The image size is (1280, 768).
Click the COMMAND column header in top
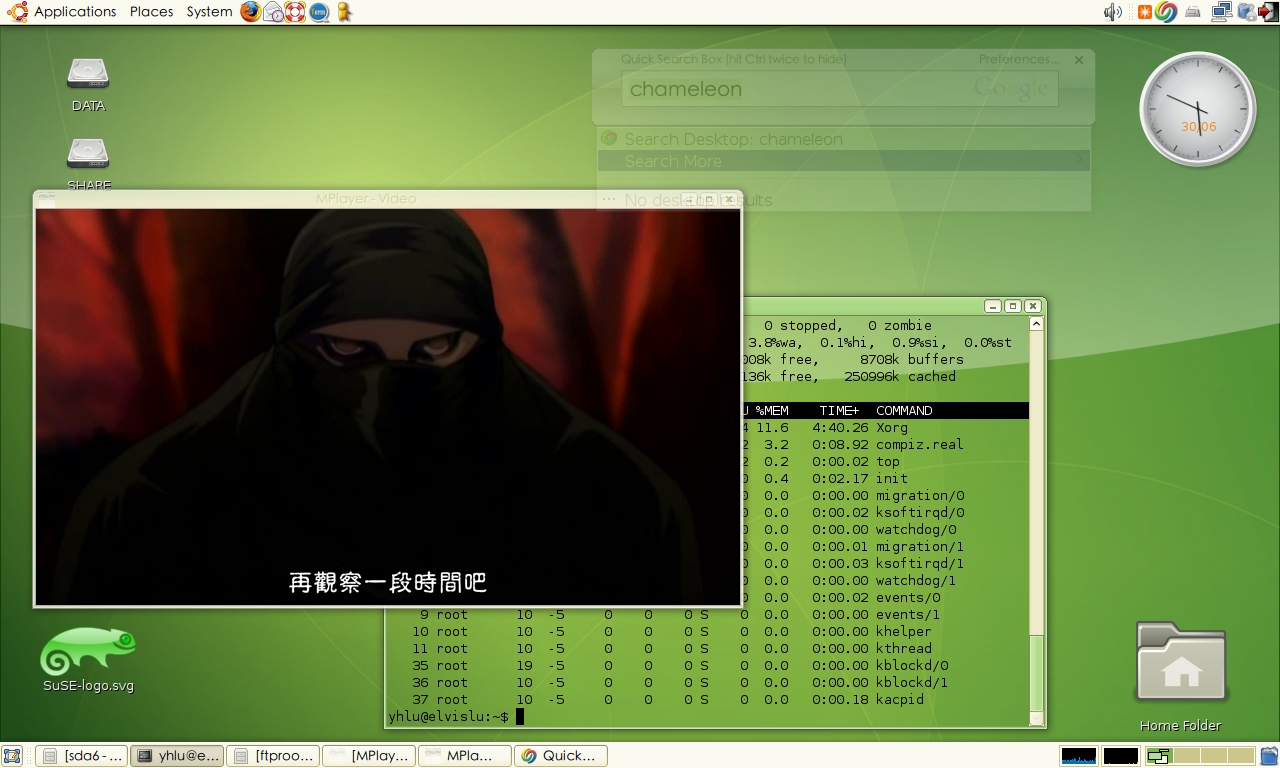tap(904, 411)
